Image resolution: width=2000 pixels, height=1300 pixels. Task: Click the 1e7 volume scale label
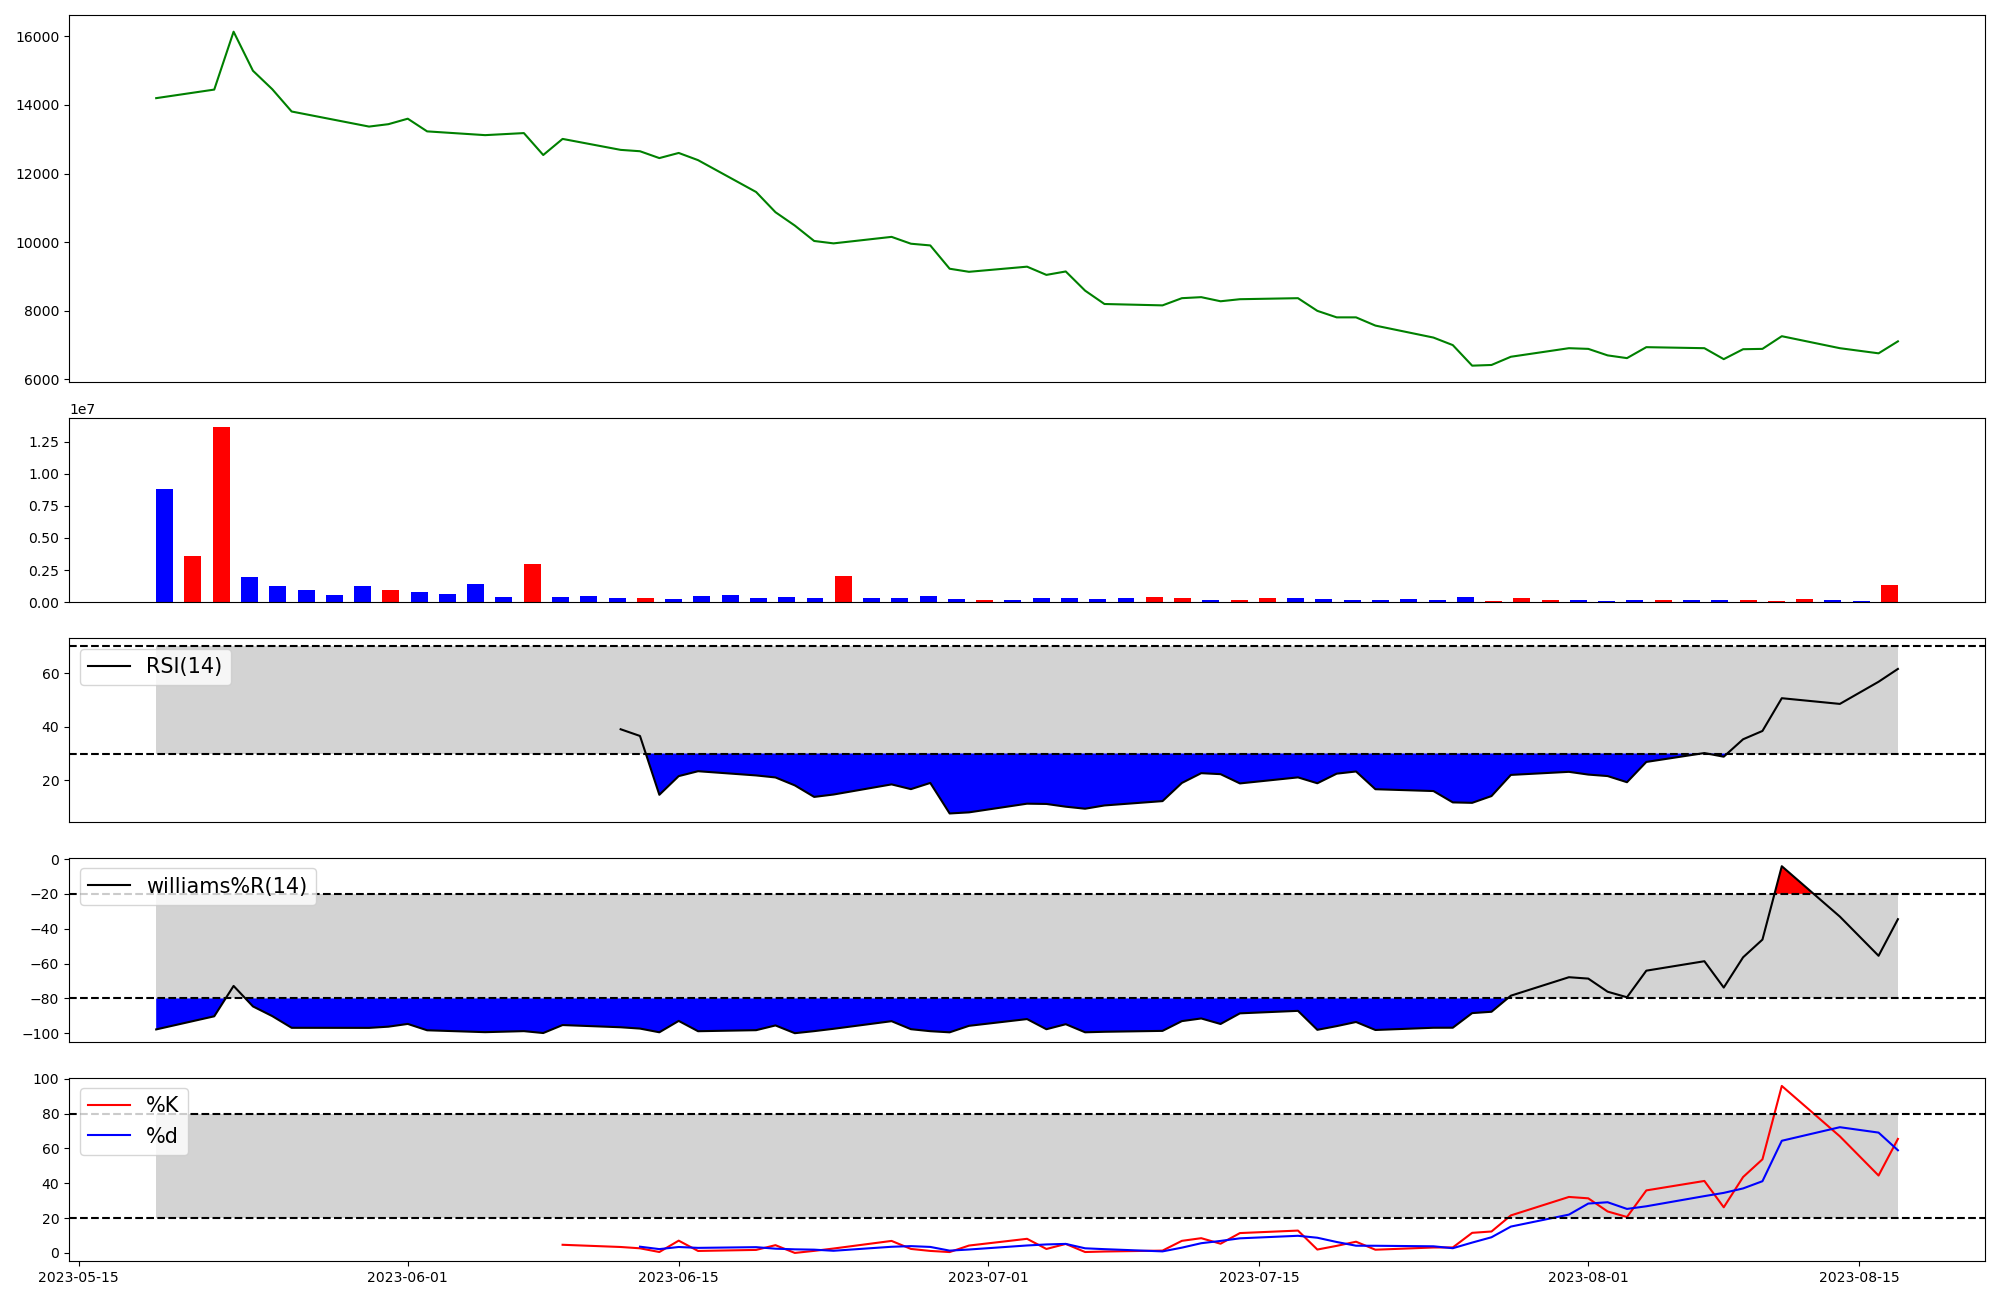tap(82, 409)
